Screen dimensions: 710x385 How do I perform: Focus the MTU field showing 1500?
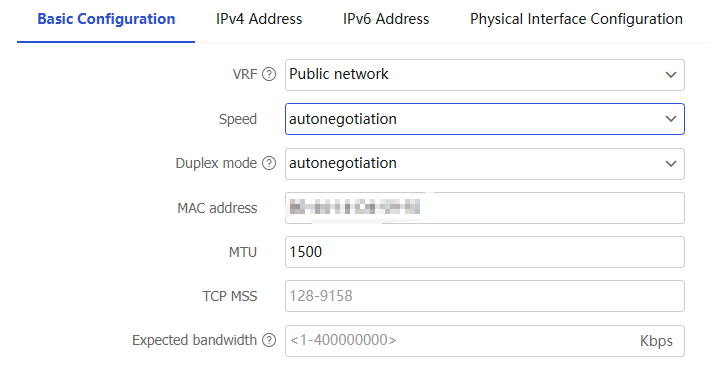click(x=485, y=252)
